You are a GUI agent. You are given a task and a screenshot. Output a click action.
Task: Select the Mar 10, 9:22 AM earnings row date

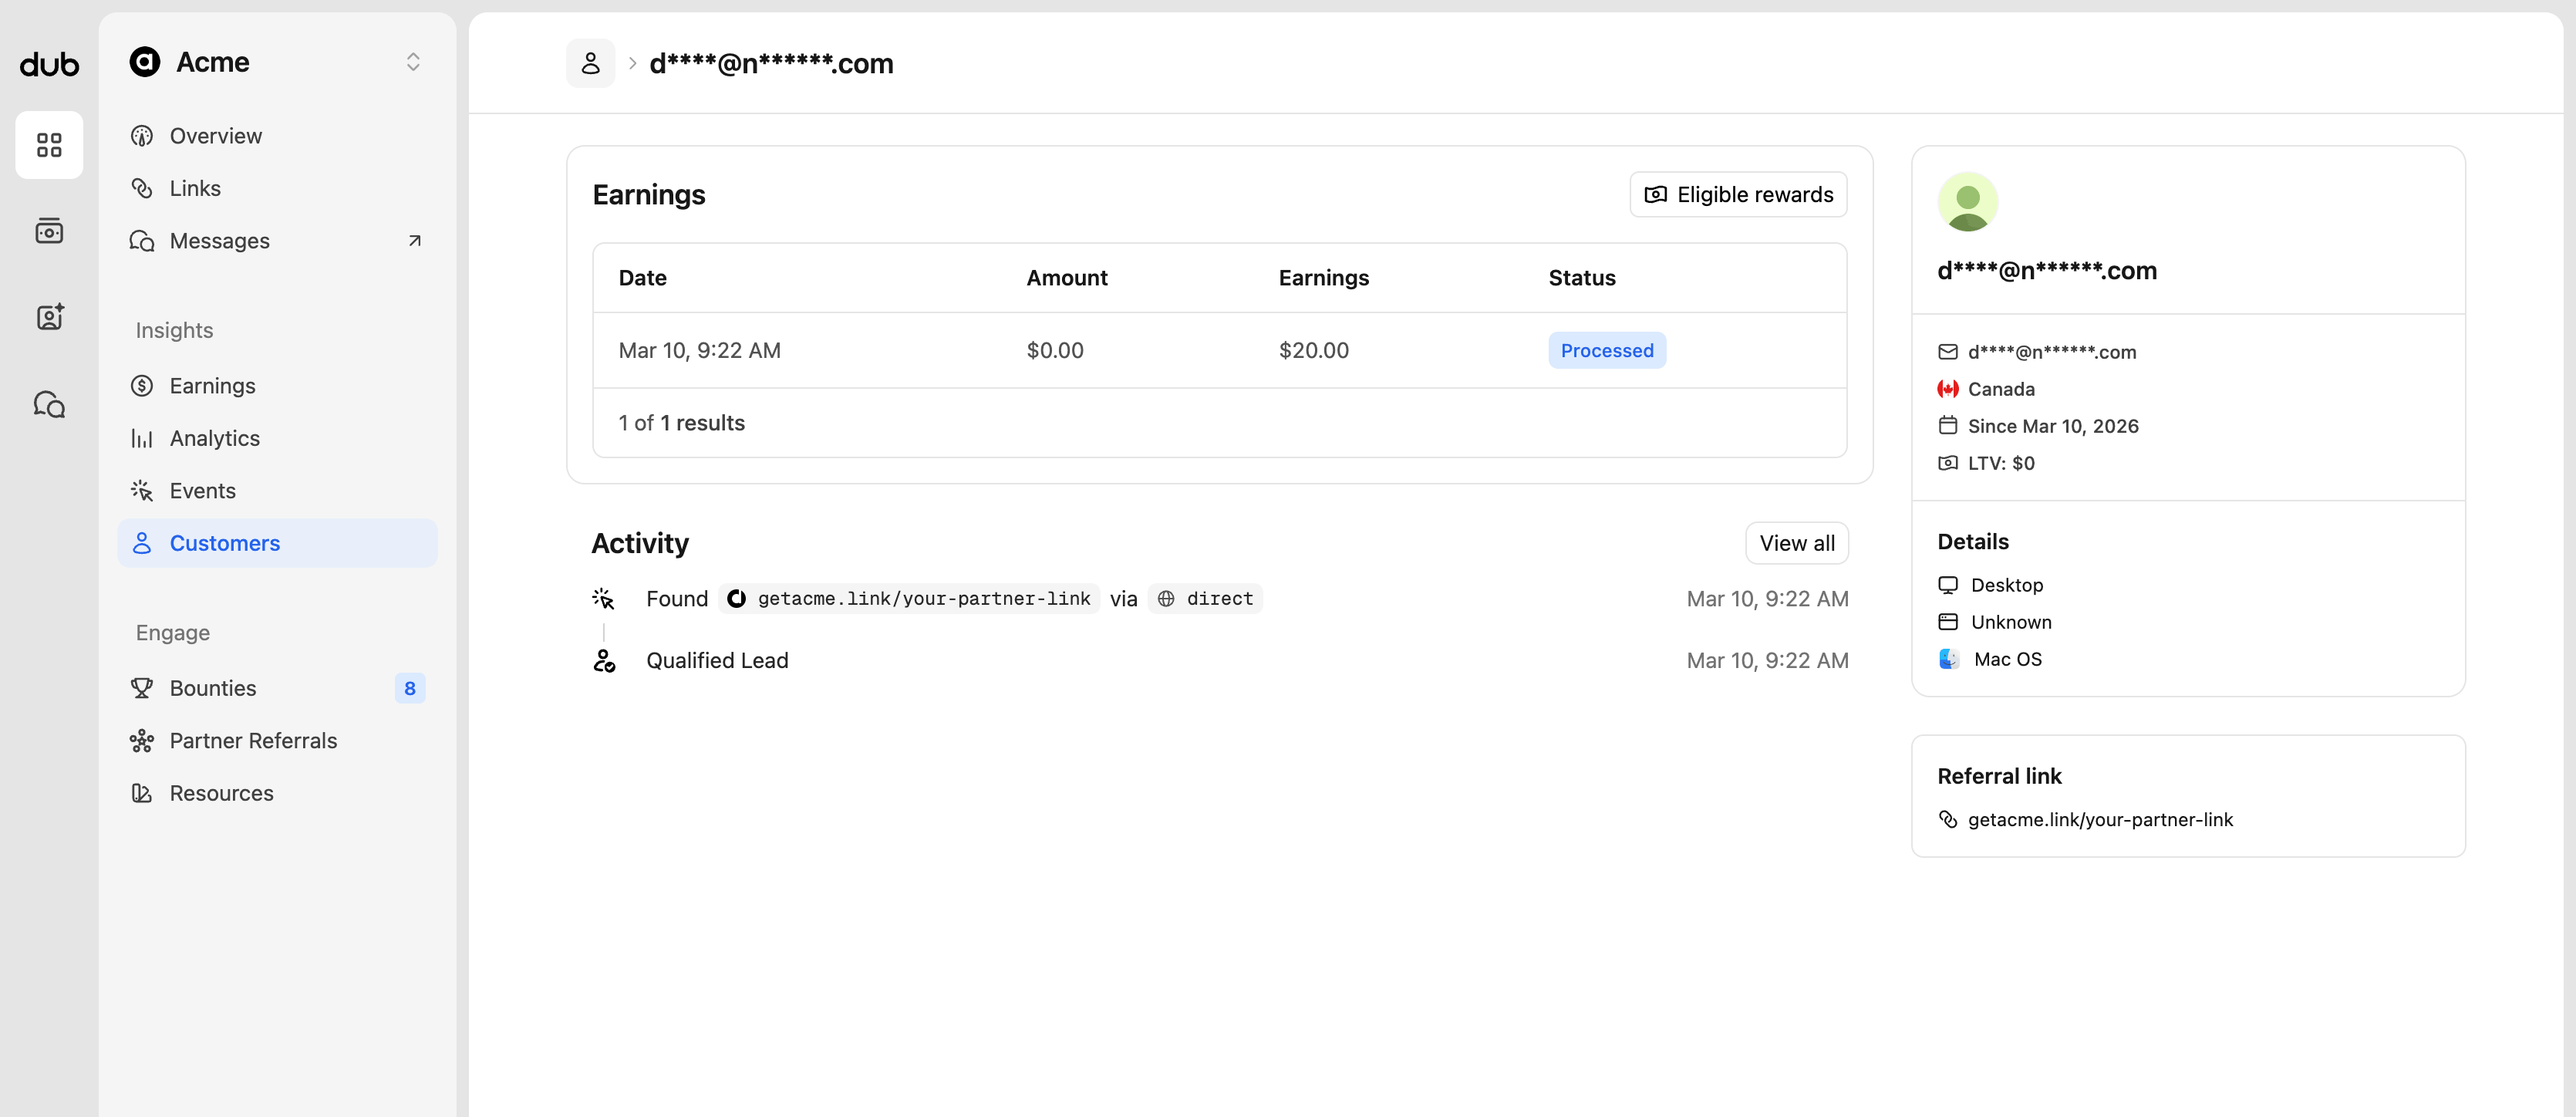click(699, 350)
